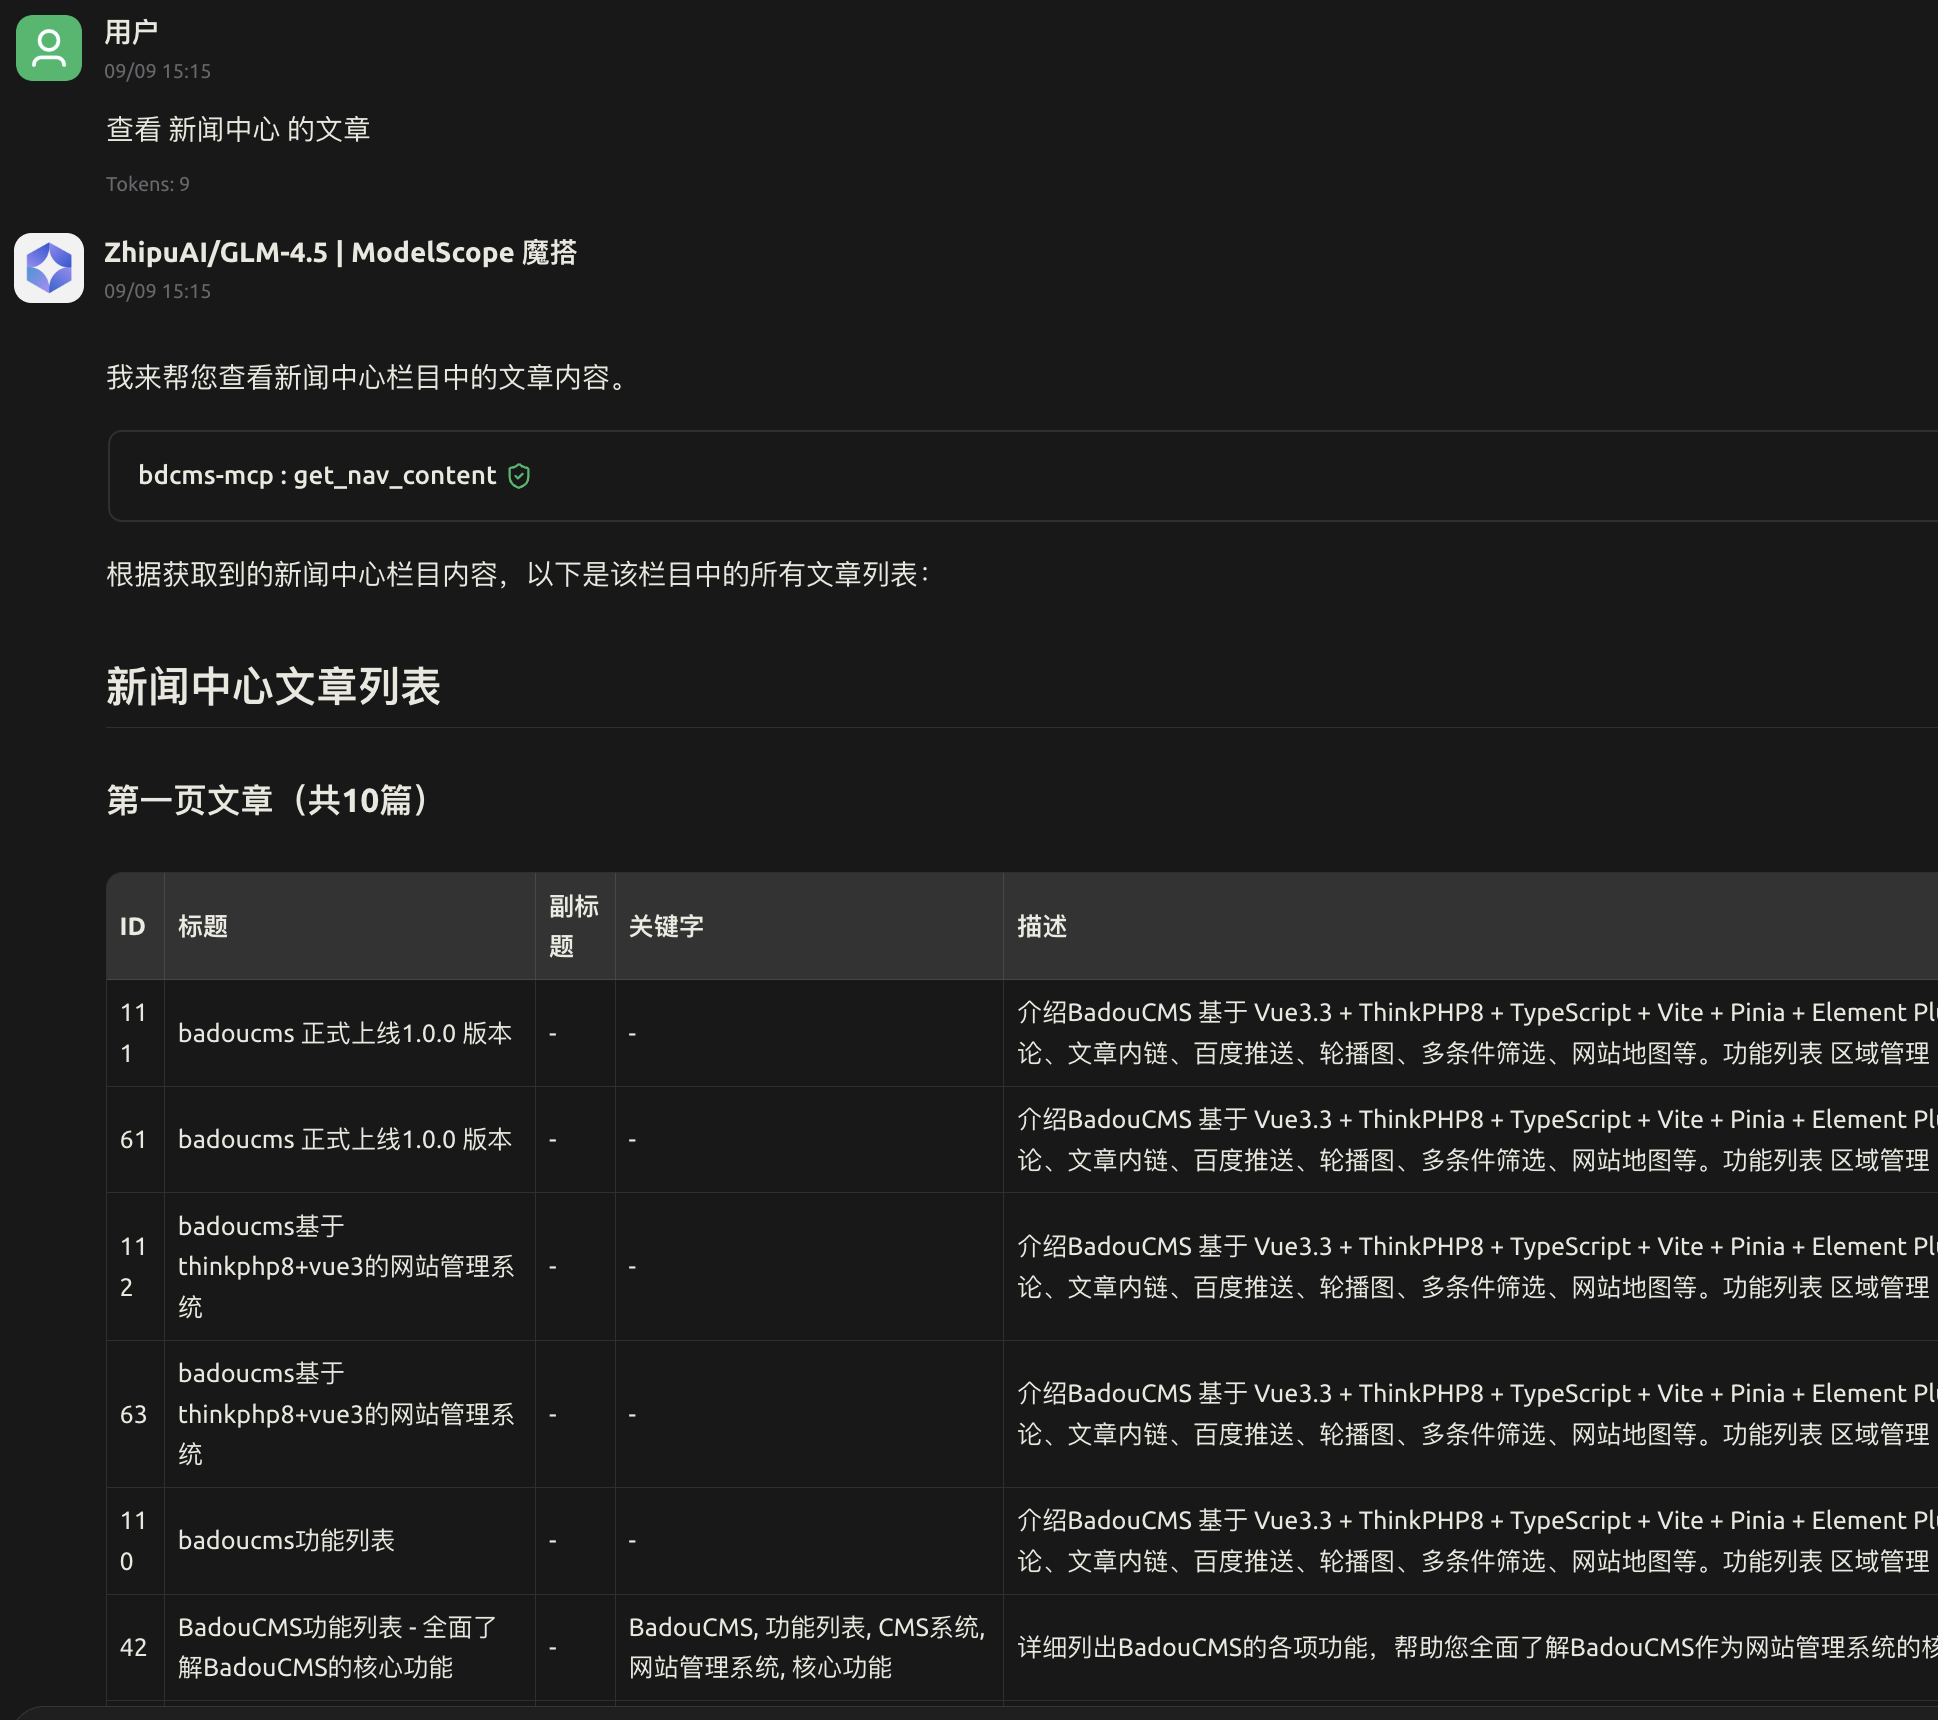Click the Tokens: 9 usage label
This screenshot has height=1720, width=1938.
pos(147,184)
